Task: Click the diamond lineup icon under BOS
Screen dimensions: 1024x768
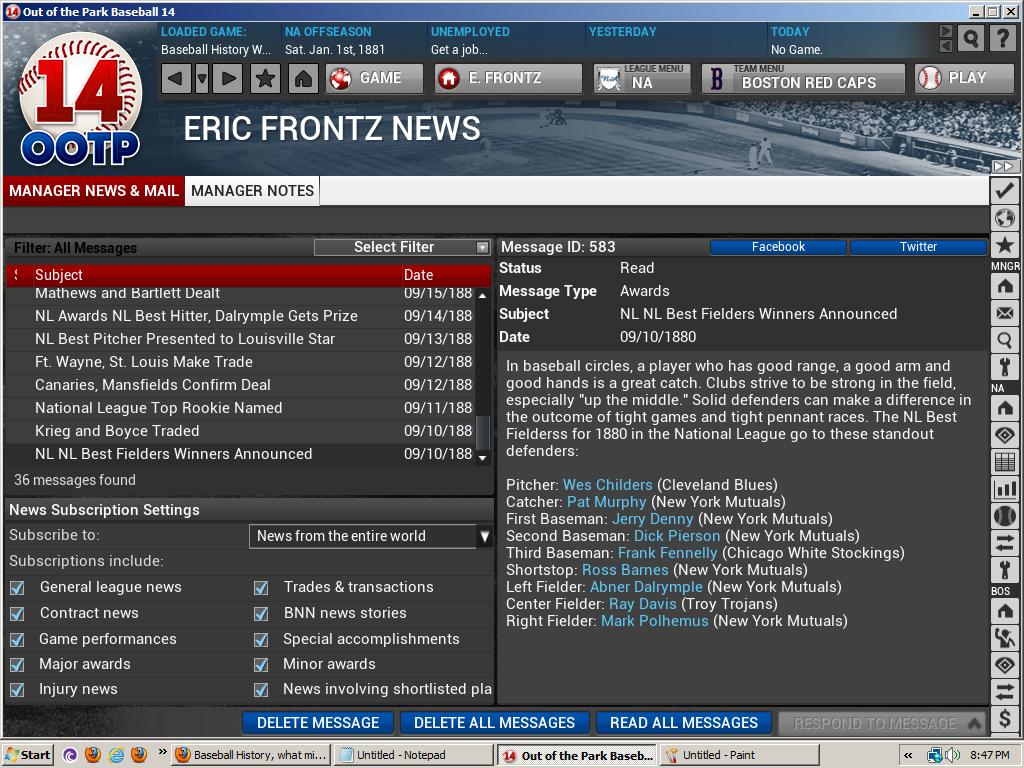Action: coord(1004,665)
